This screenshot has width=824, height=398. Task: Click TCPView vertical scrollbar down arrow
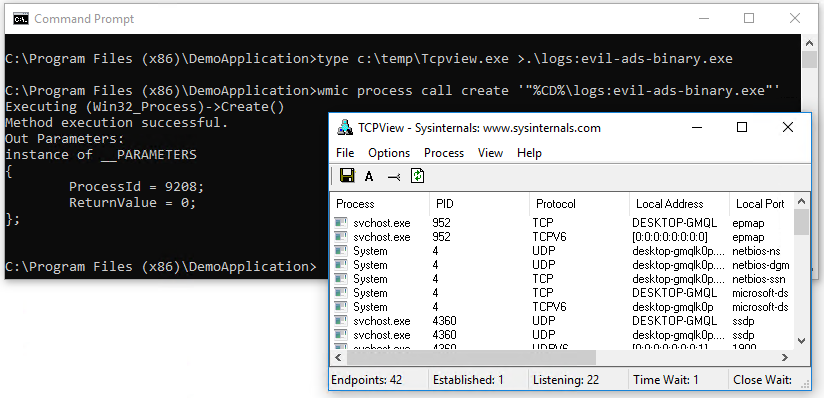pos(801,341)
